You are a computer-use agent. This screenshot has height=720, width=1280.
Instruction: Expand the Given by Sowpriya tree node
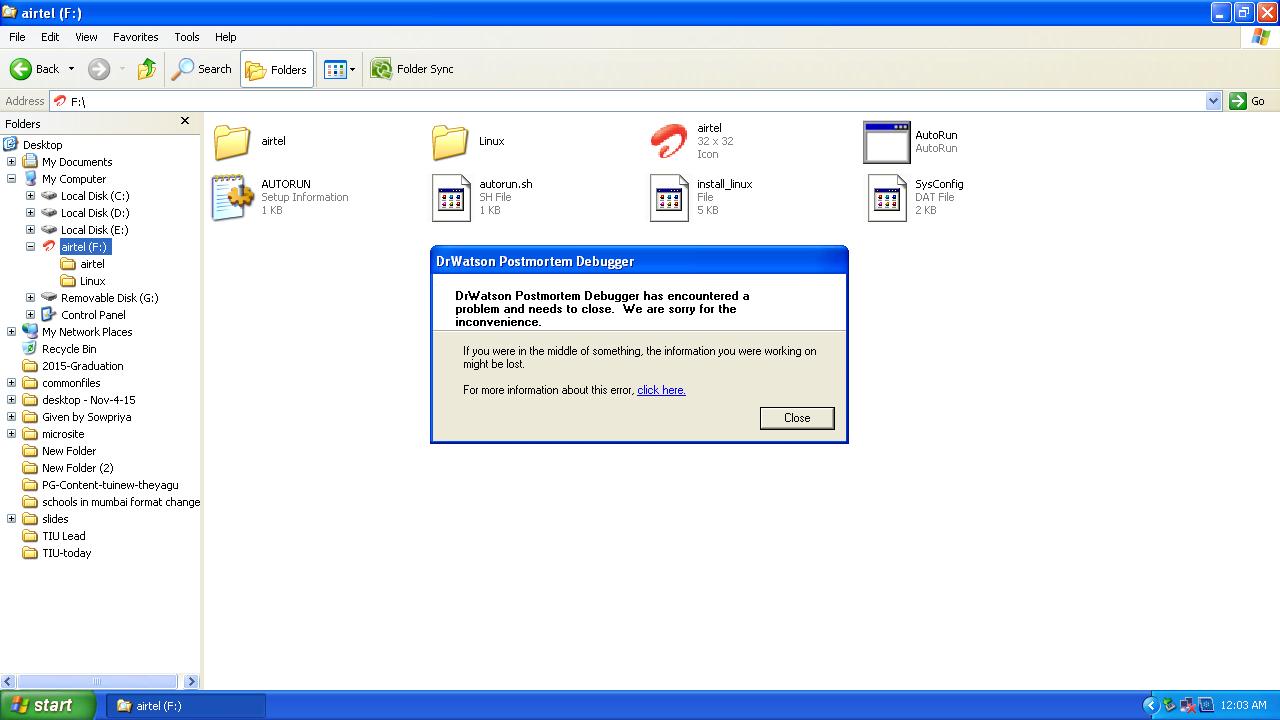tap(11, 417)
